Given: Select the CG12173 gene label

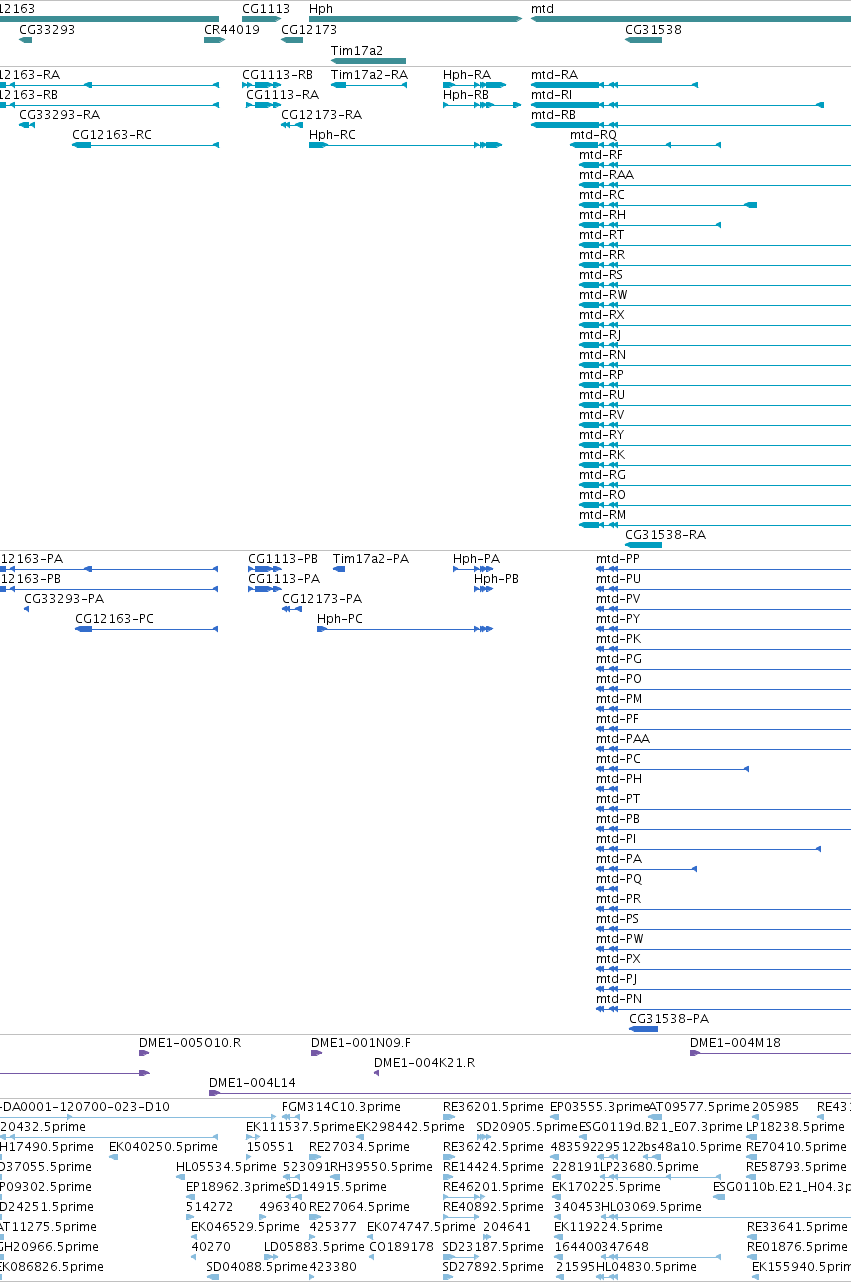Looking at the screenshot, I should pos(309,30).
